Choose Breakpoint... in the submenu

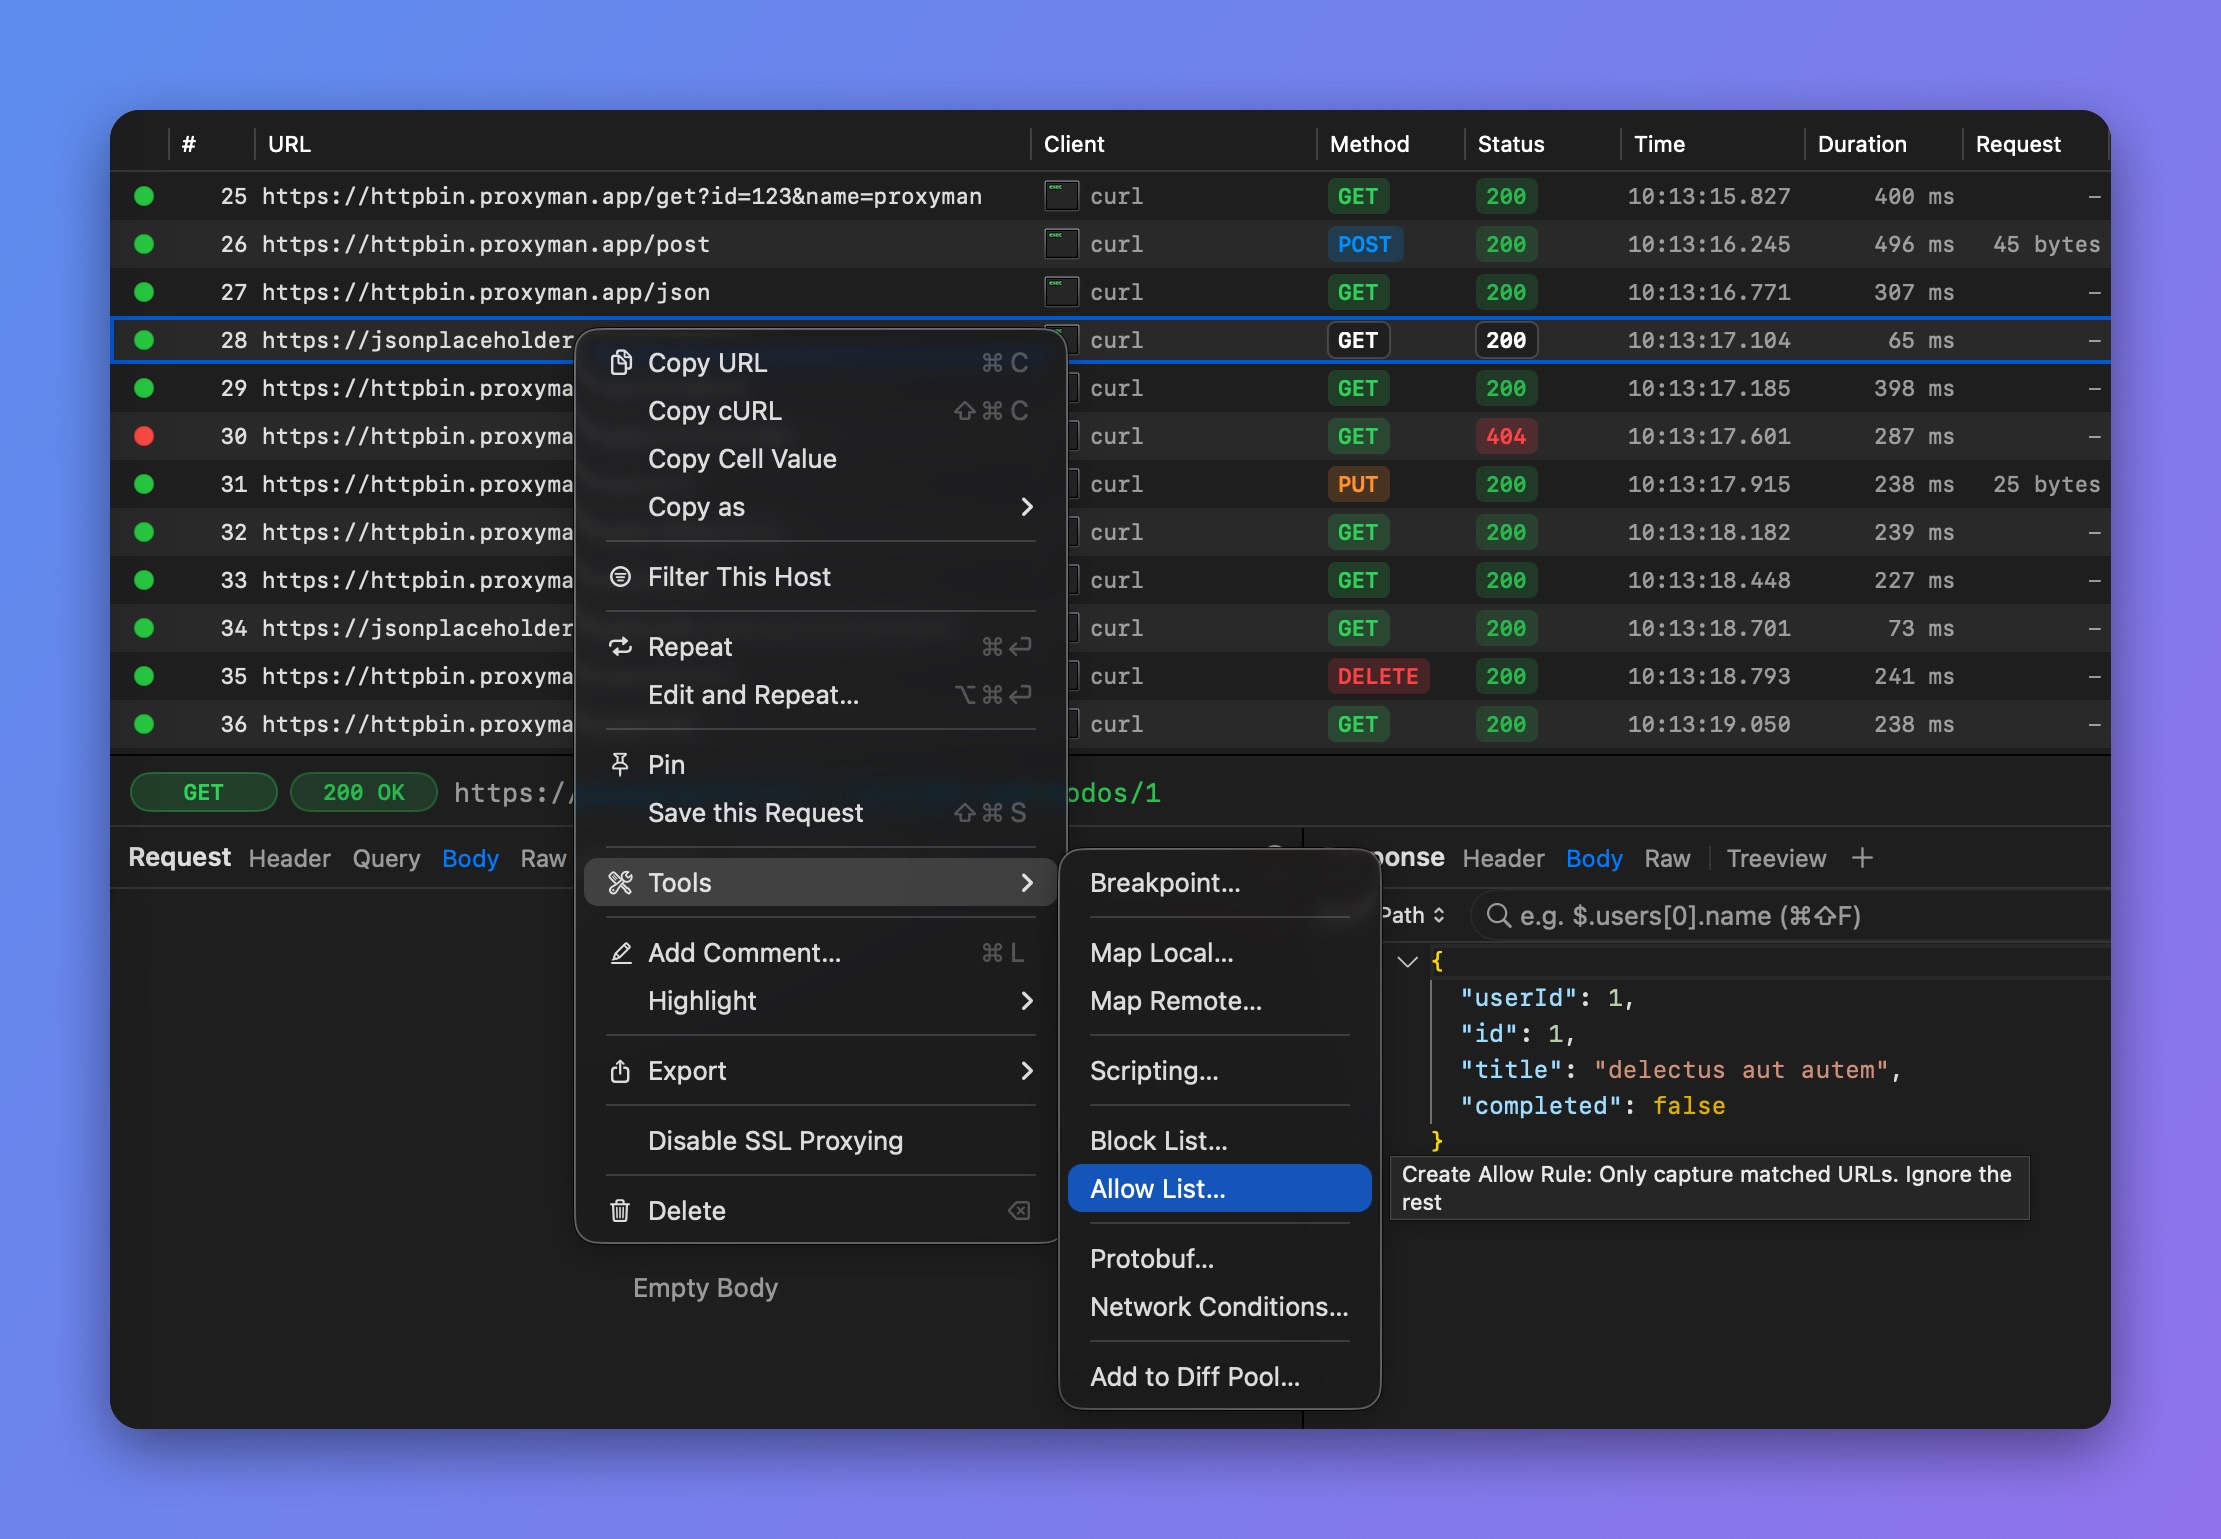(x=1219, y=883)
